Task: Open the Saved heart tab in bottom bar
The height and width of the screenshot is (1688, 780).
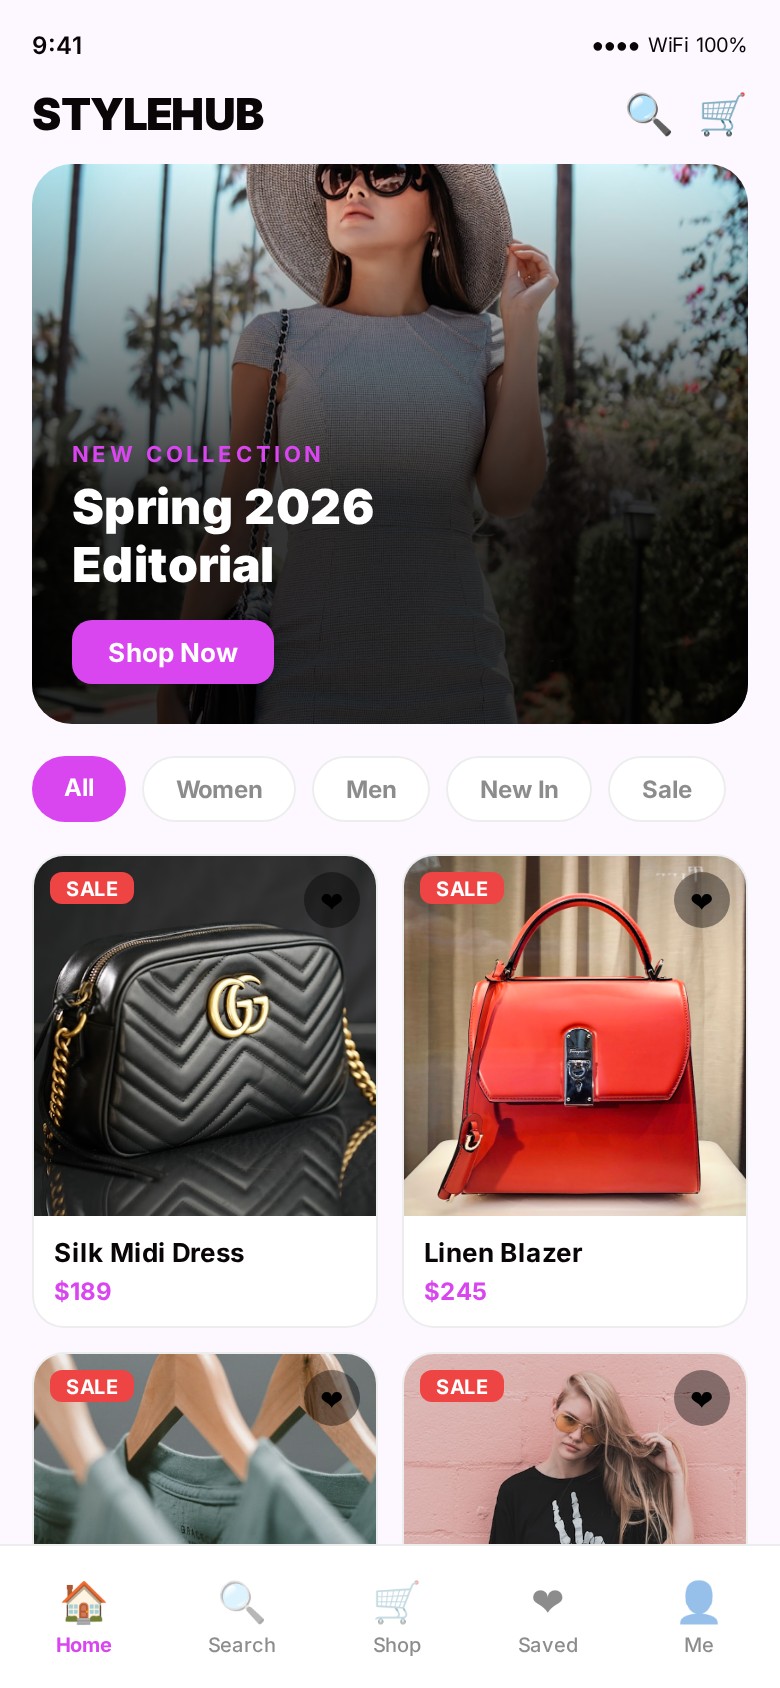Action: point(548,1617)
